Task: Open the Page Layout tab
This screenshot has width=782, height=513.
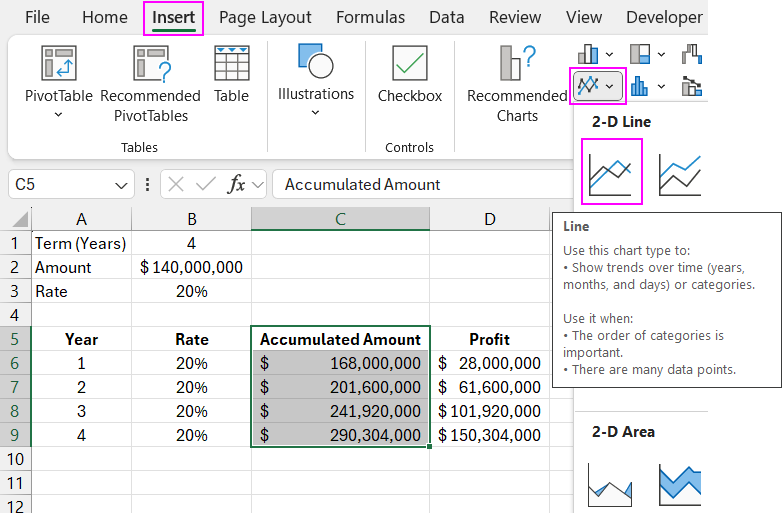Action: 265,18
